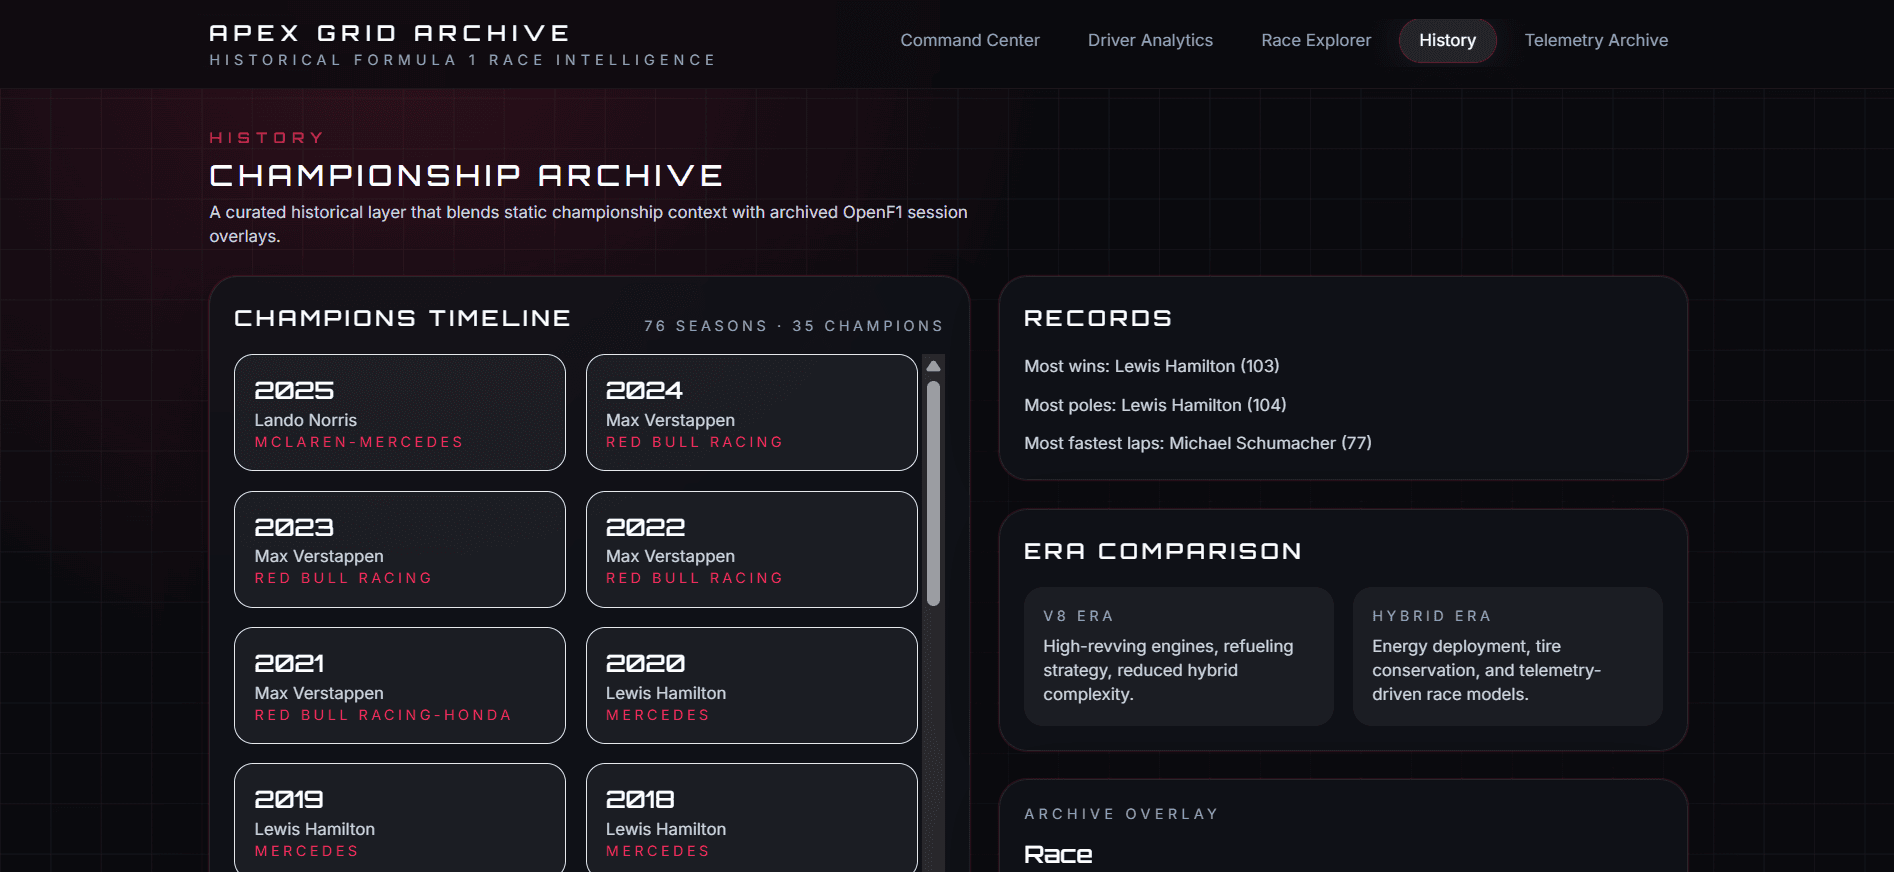Click the '76 Seasons · 35 Champions' label
Image resolution: width=1894 pixels, height=872 pixels.
[793, 326]
